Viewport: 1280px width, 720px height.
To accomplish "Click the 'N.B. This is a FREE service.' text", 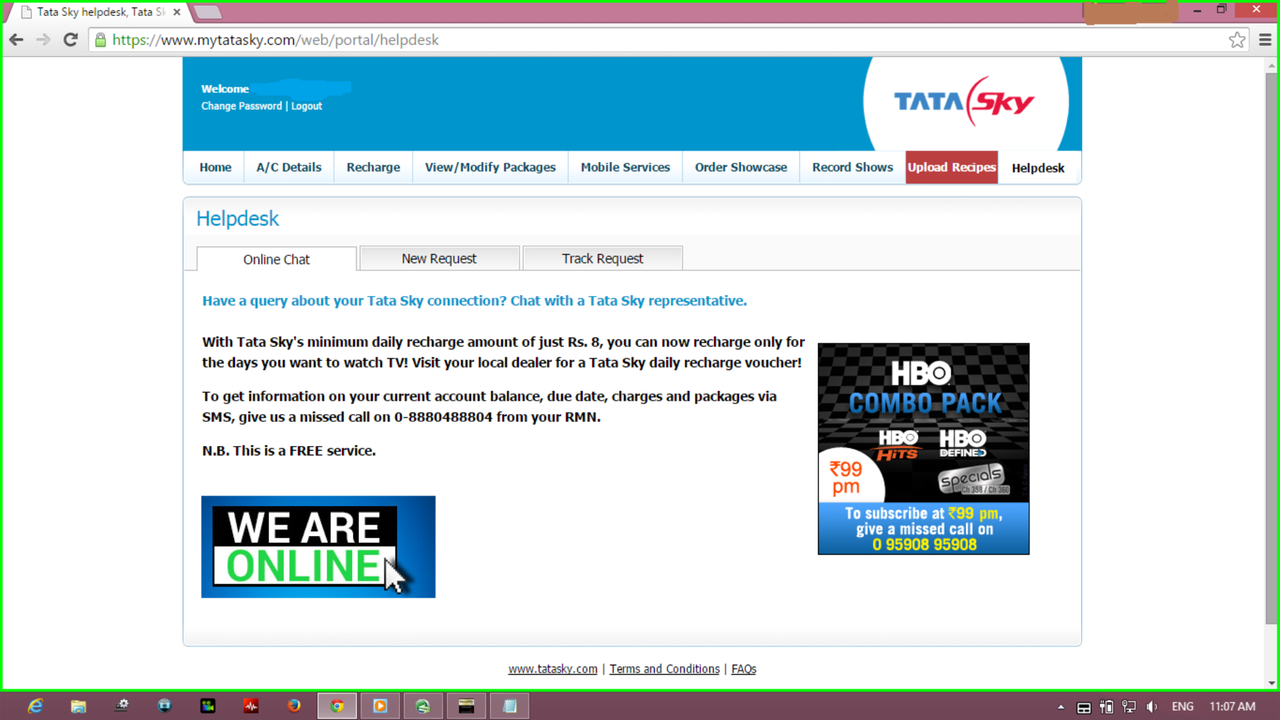I will pos(289,451).
